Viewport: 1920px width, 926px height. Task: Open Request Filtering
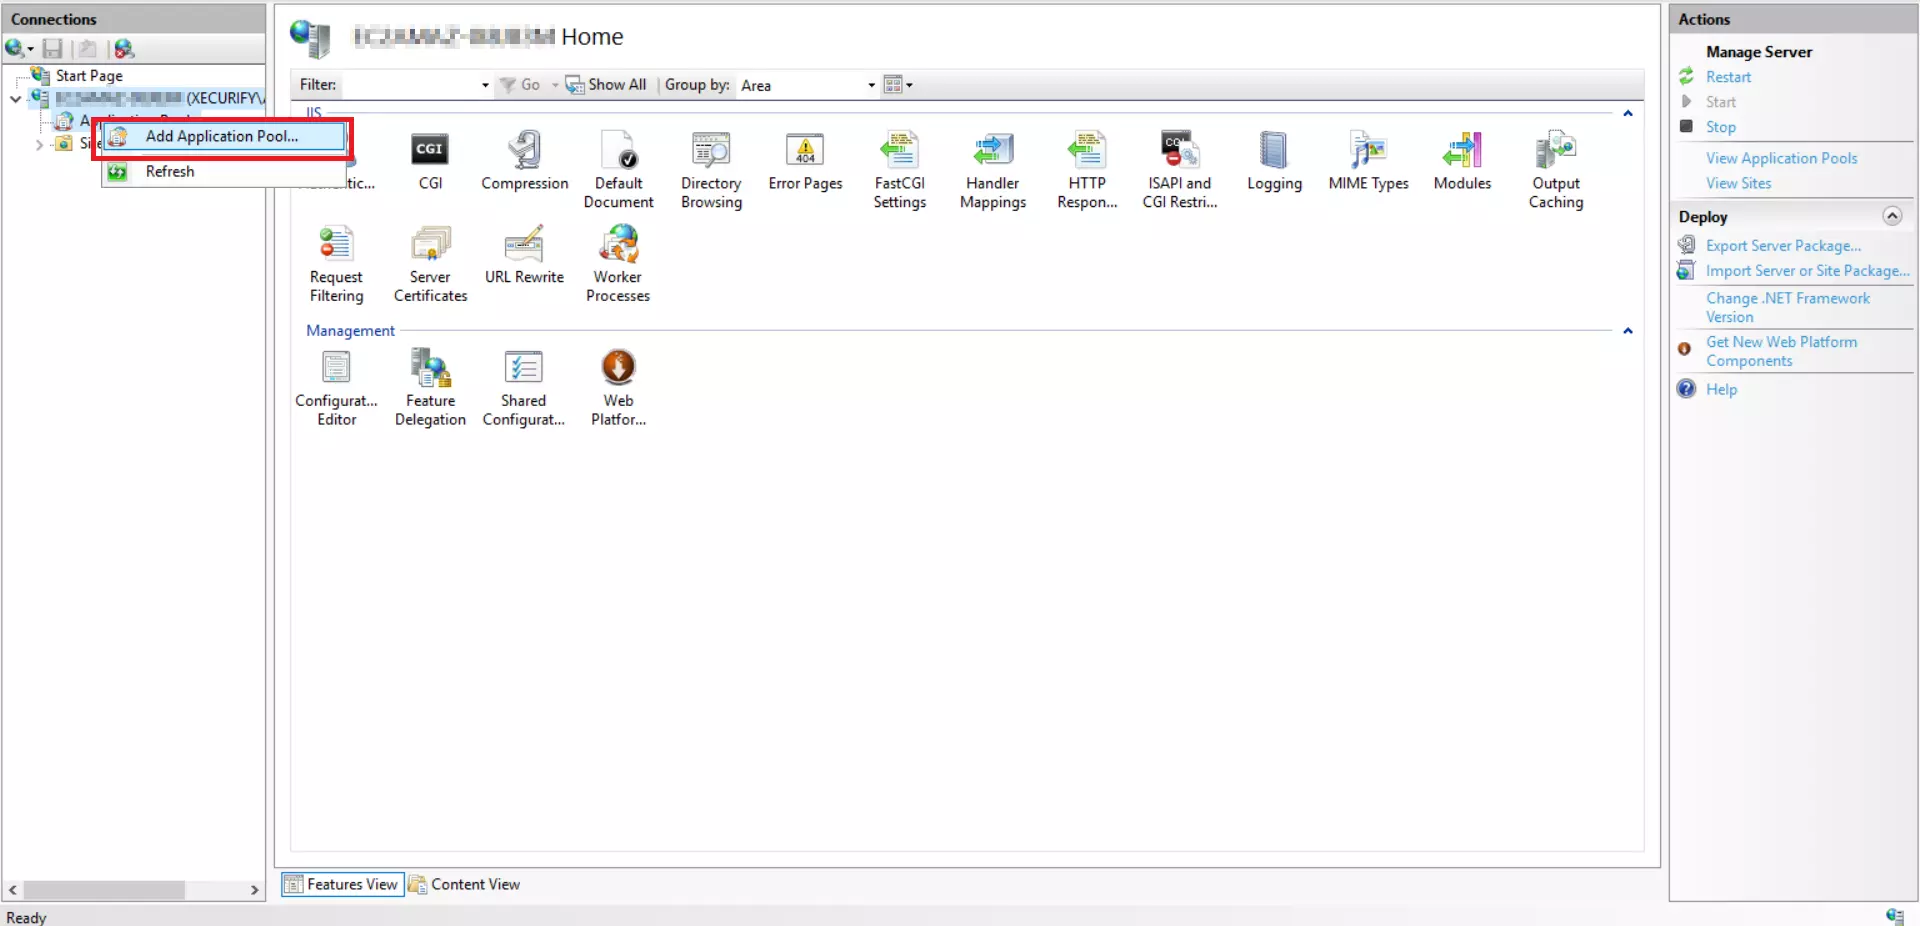(x=335, y=260)
